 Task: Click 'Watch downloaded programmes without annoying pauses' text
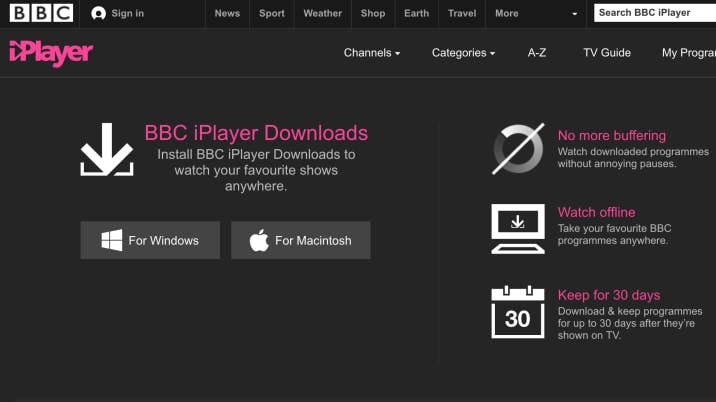click(633, 158)
